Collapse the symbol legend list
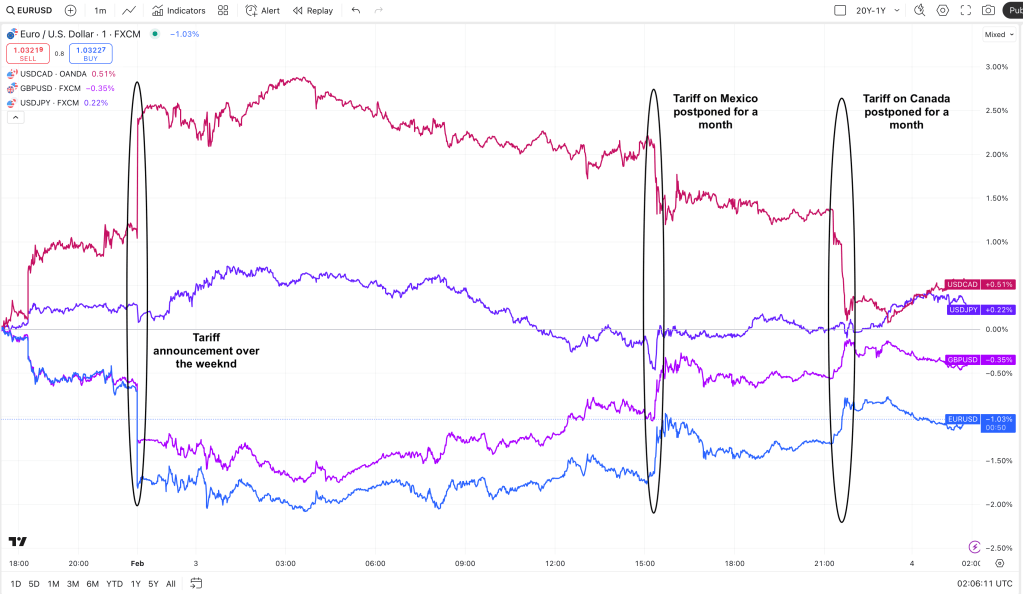 [15, 117]
